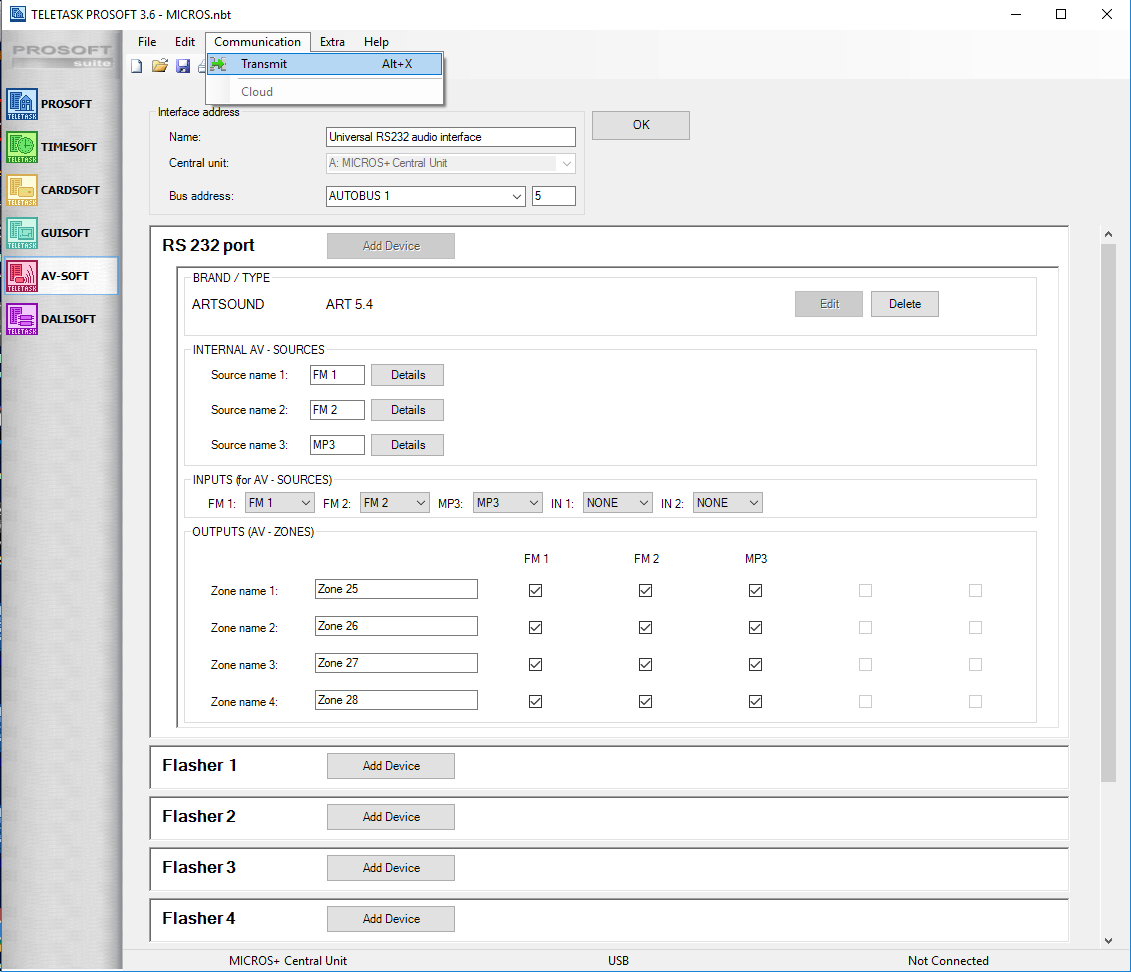Image resolution: width=1131 pixels, height=972 pixels.
Task: Click the New file toolbar icon
Action: 137,67
